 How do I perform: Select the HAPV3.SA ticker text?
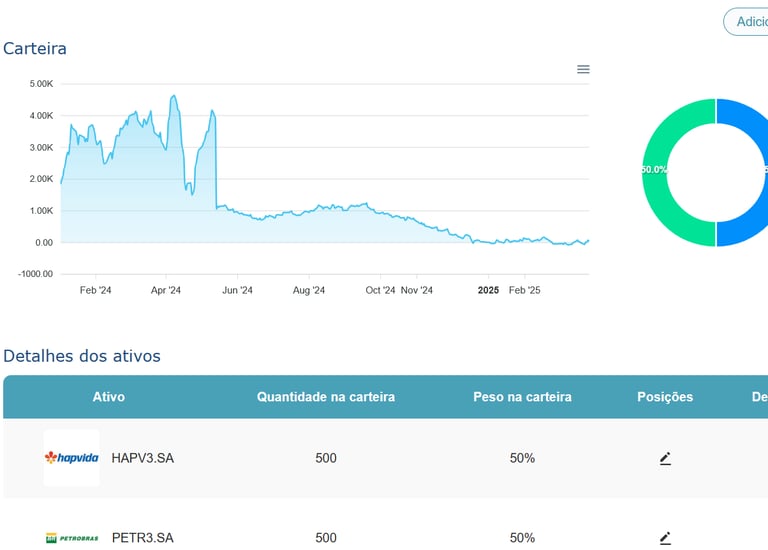[x=143, y=458]
